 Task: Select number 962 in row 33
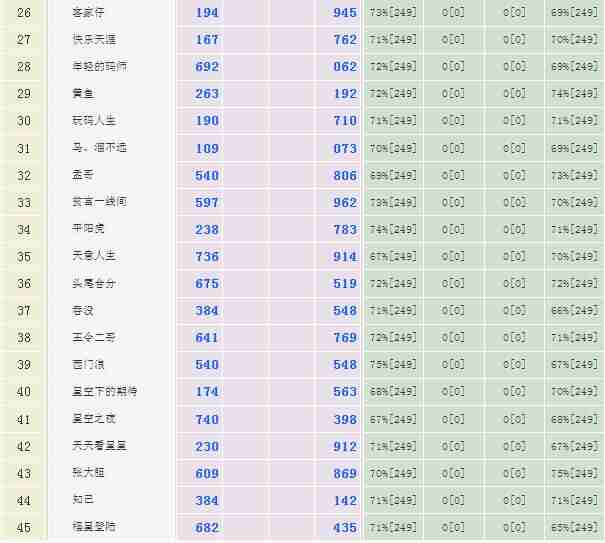pyautogui.click(x=344, y=202)
